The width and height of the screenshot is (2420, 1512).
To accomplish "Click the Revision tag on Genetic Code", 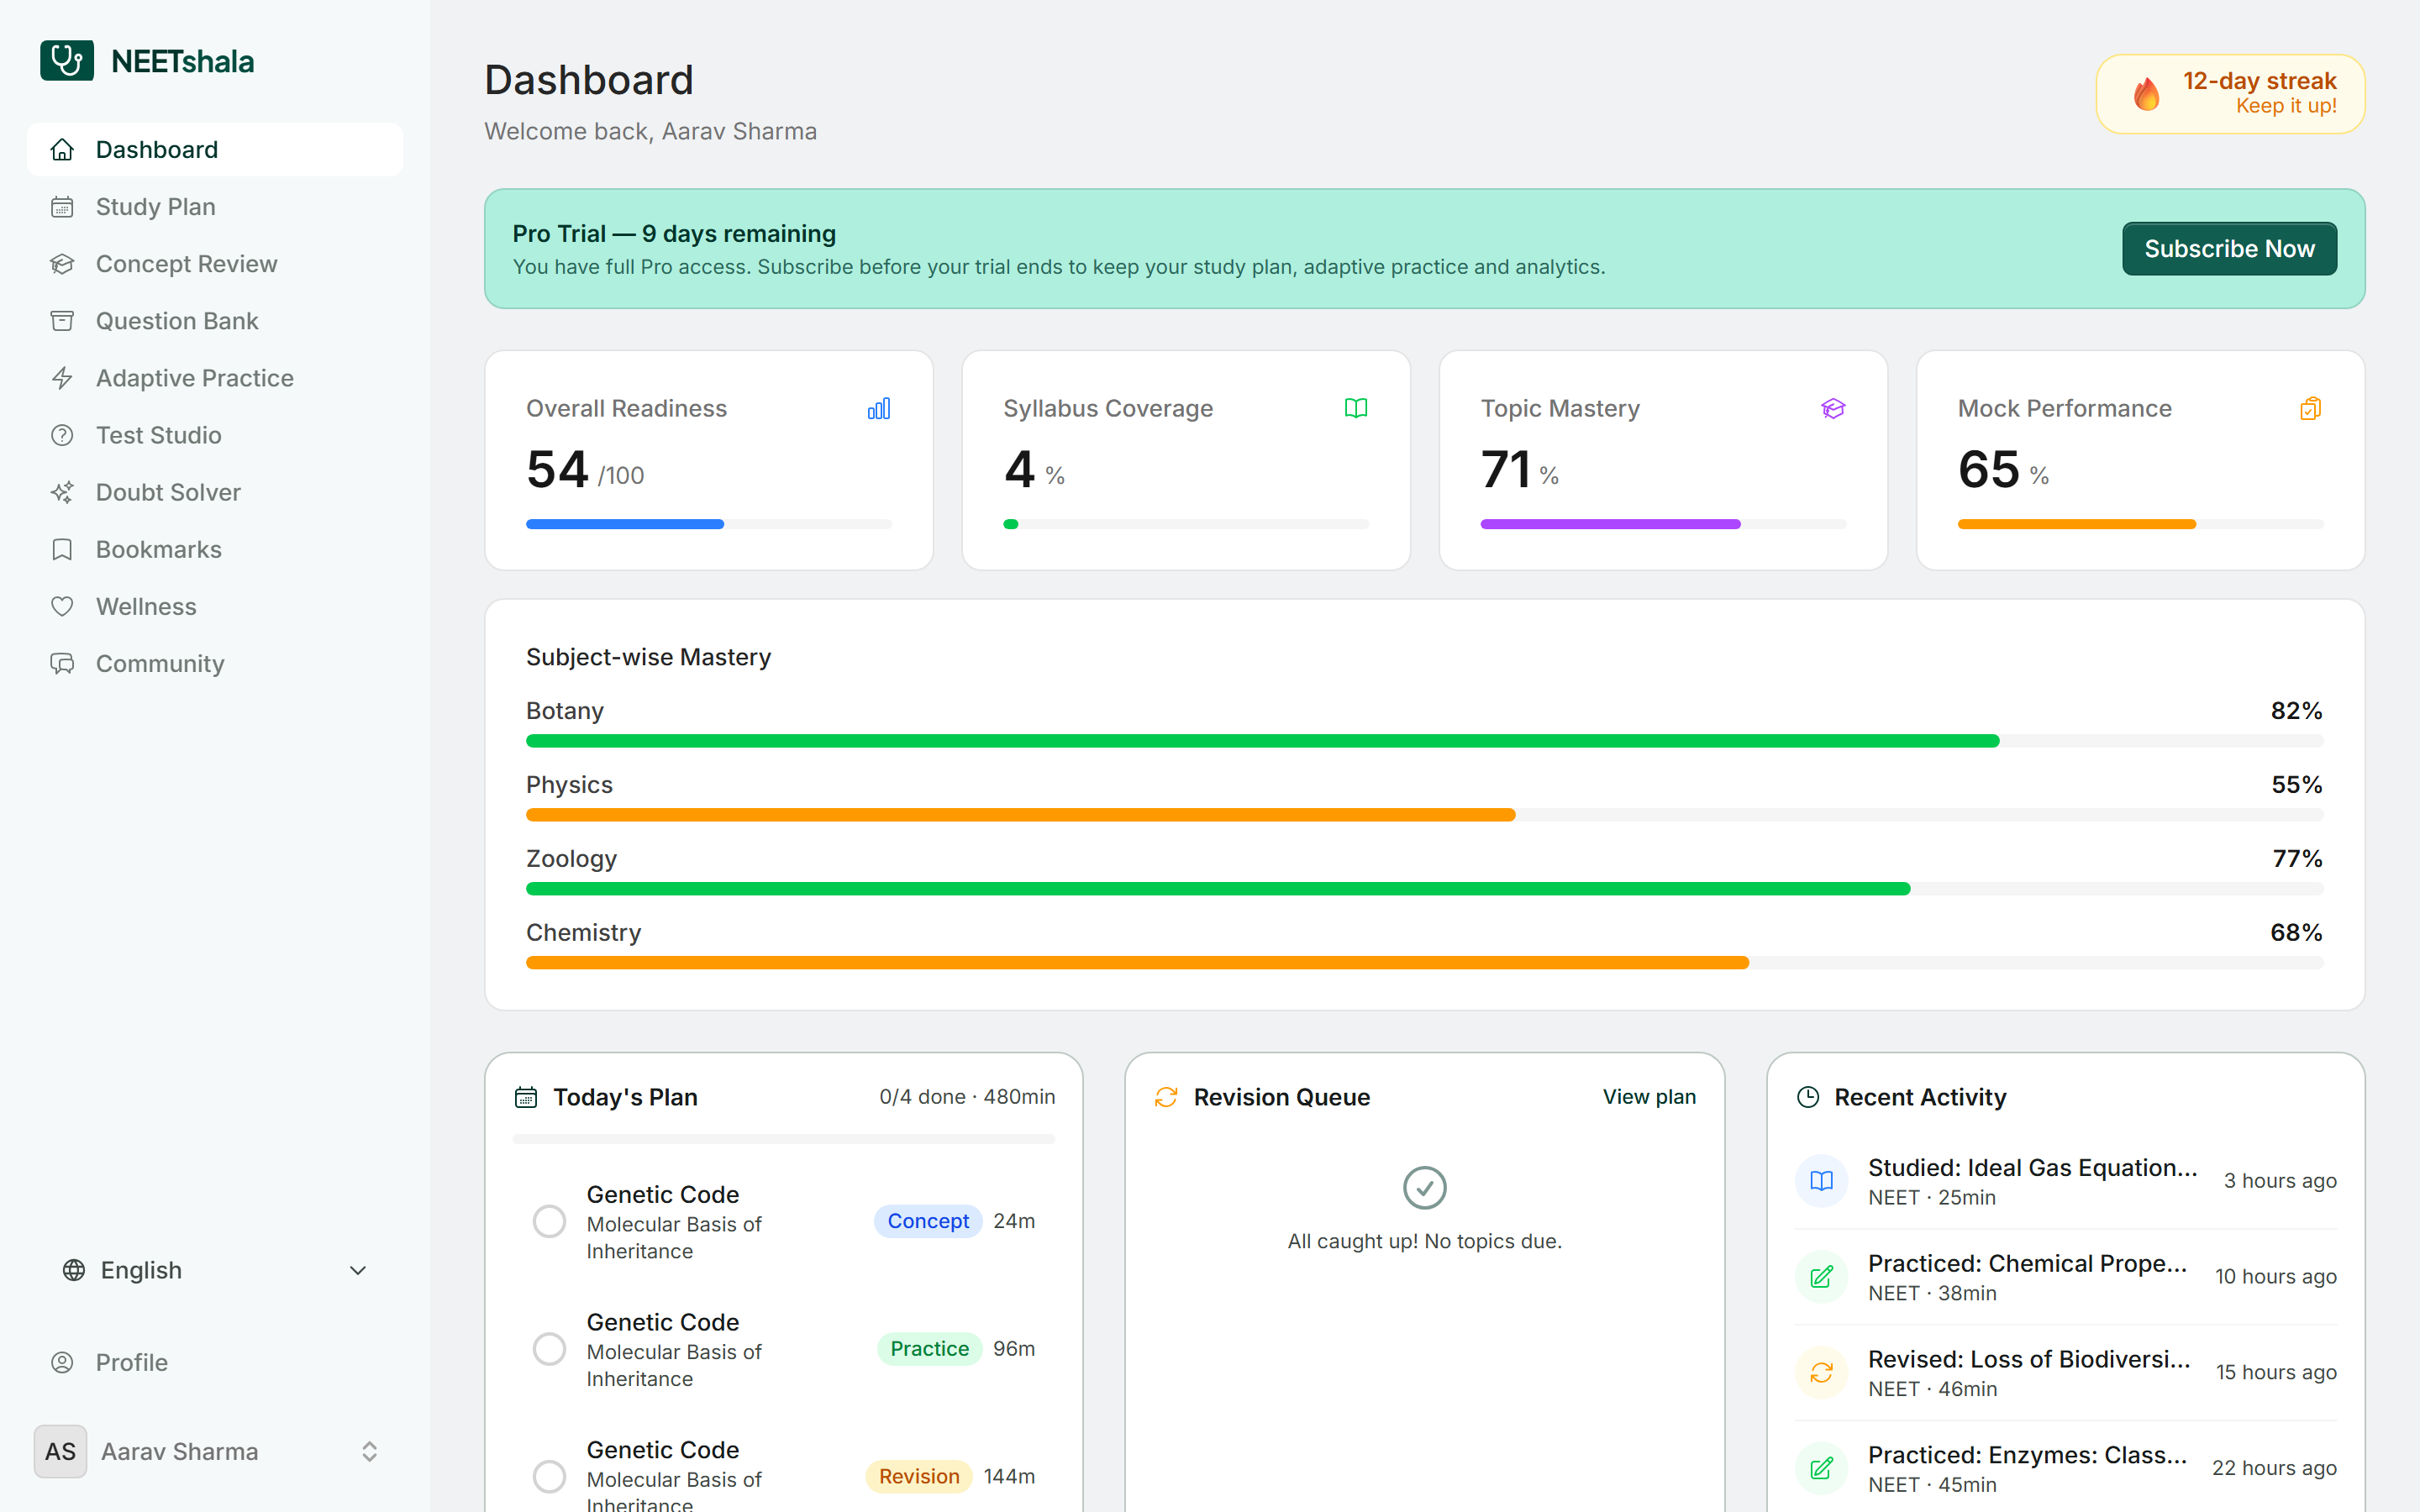I will pyautogui.click(x=919, y=1476).
